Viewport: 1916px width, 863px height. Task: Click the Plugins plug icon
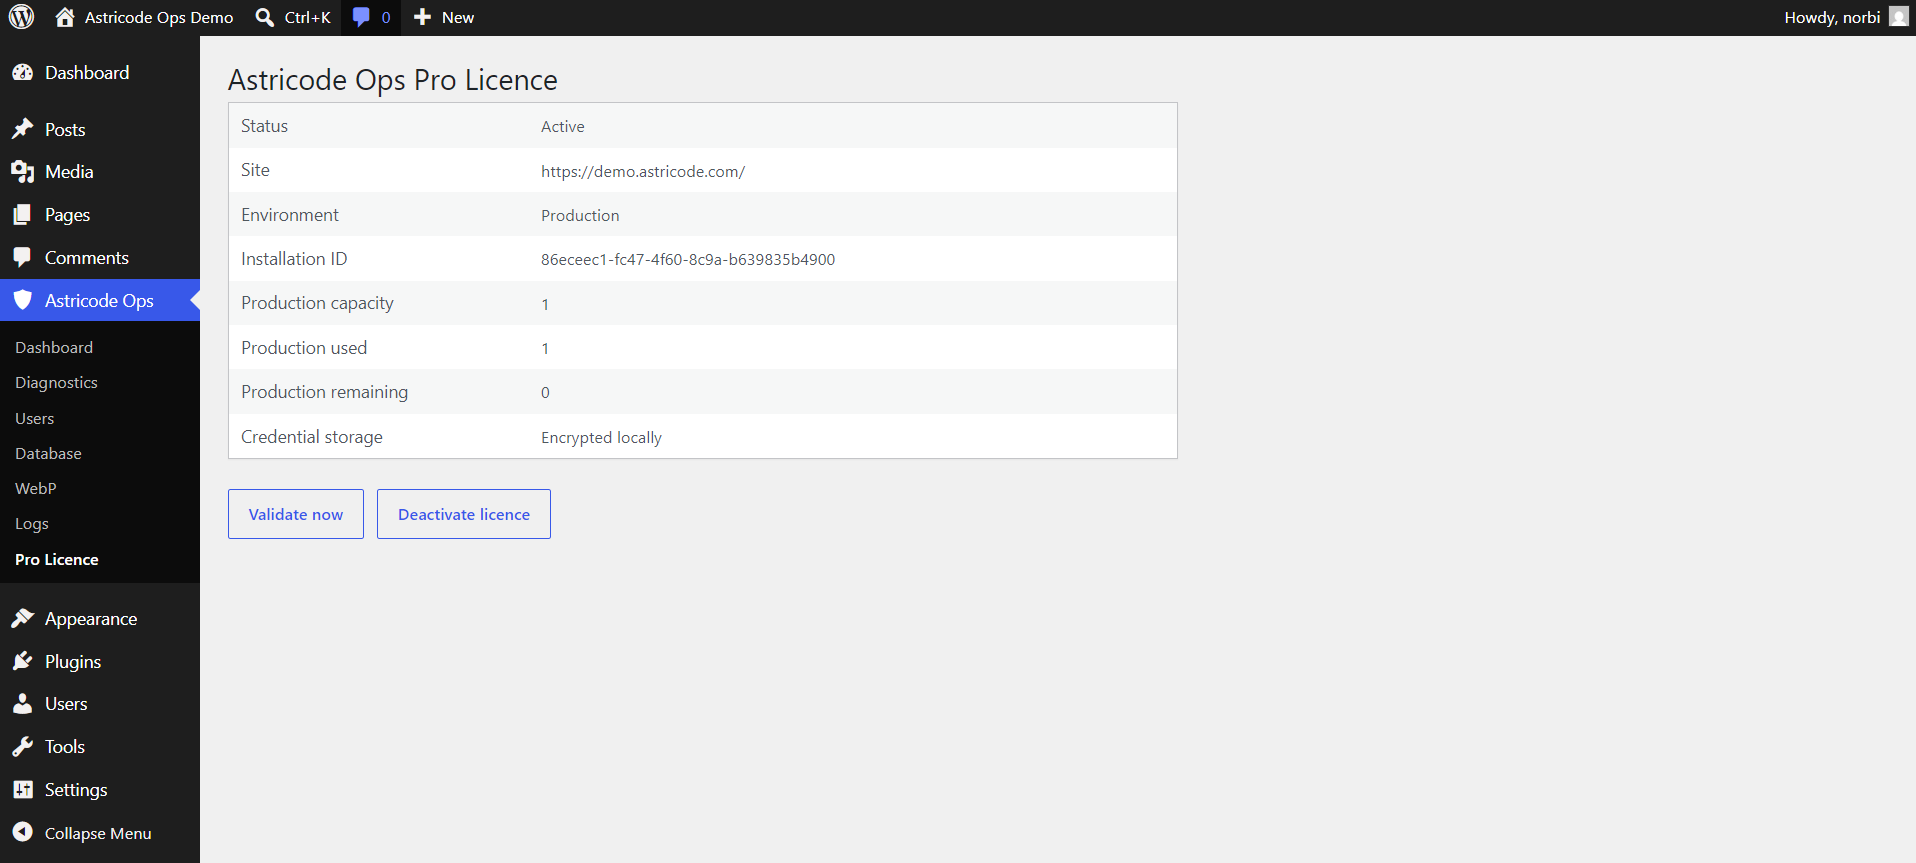pyautogui.click(x=22, y=661)
